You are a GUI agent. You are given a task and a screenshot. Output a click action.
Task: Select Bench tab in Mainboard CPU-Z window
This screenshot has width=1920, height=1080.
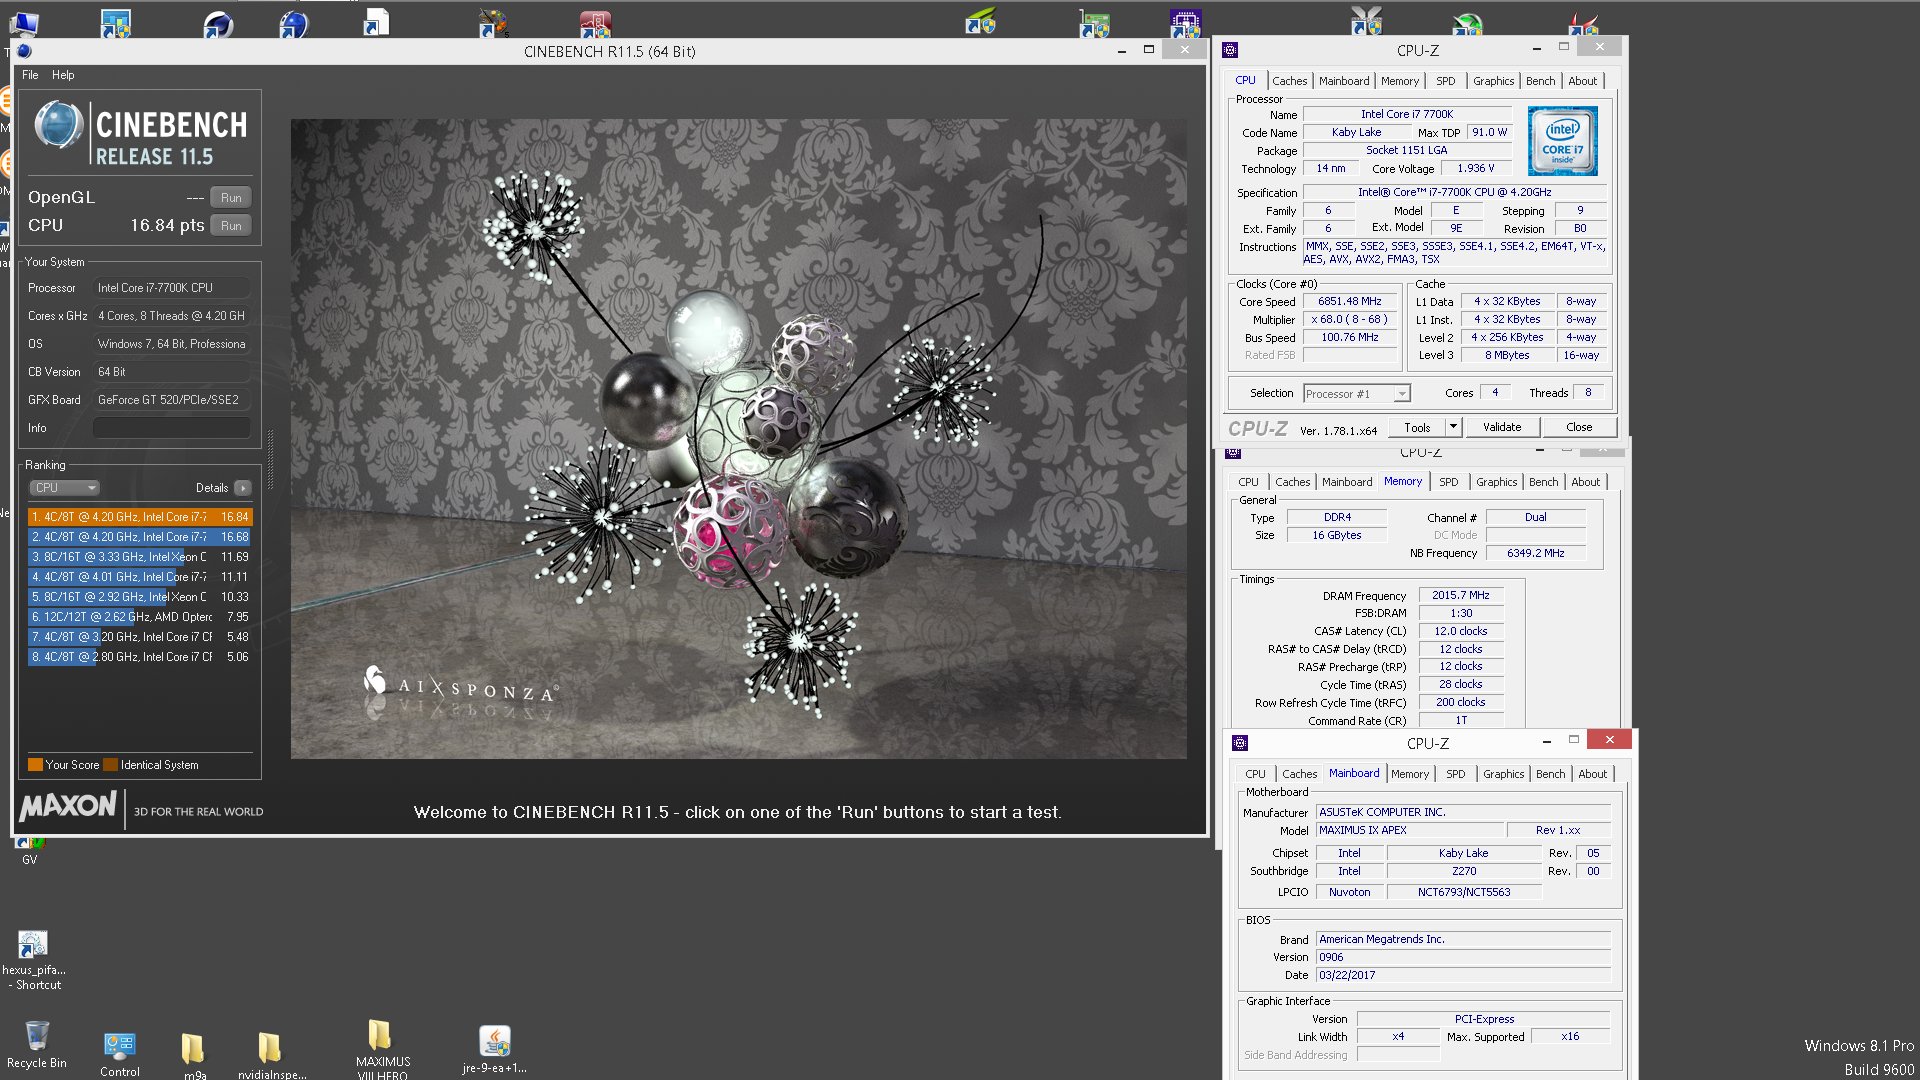click(x=1550, y=774)
